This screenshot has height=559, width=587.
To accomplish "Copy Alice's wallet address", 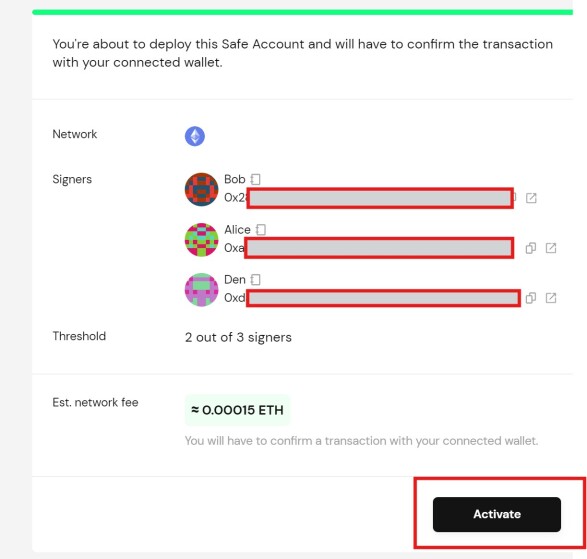I will click(x=530, y=248).
